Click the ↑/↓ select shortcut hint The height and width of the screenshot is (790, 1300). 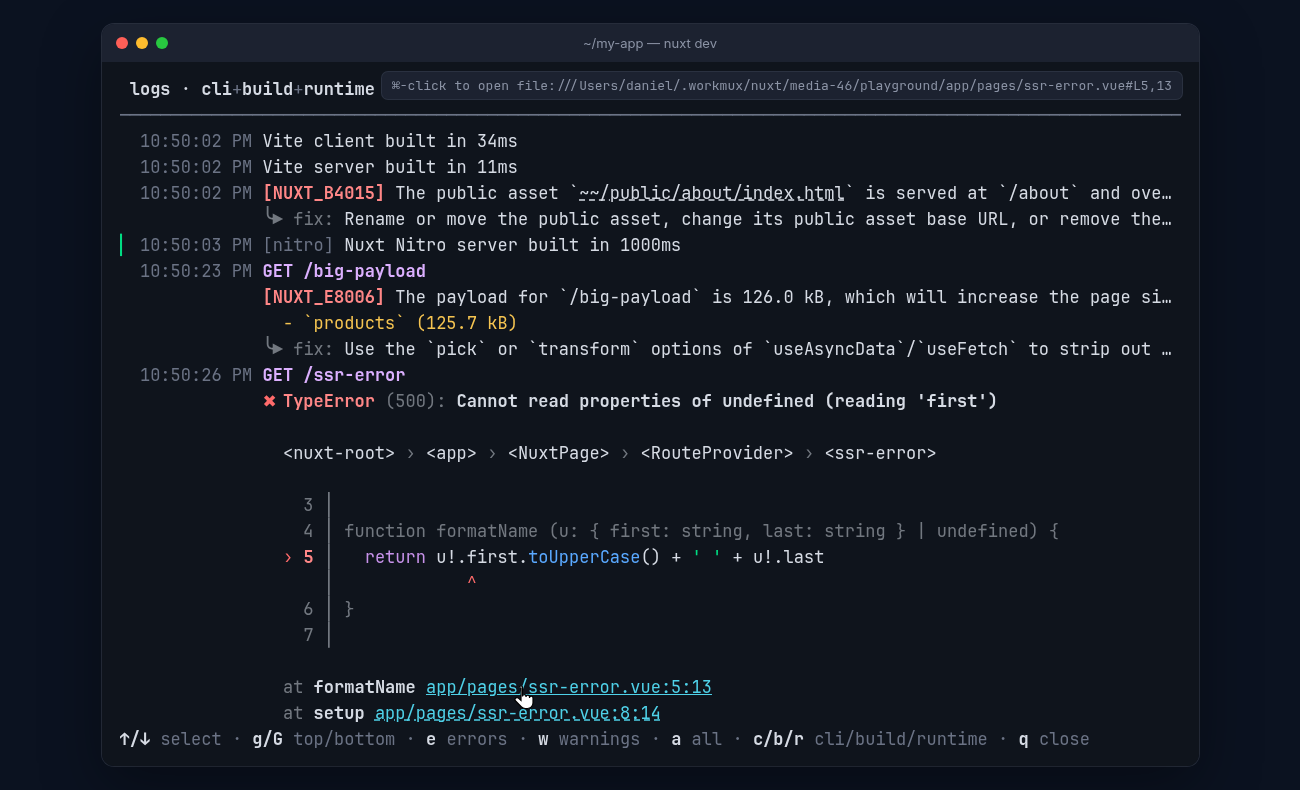[170, 739]
